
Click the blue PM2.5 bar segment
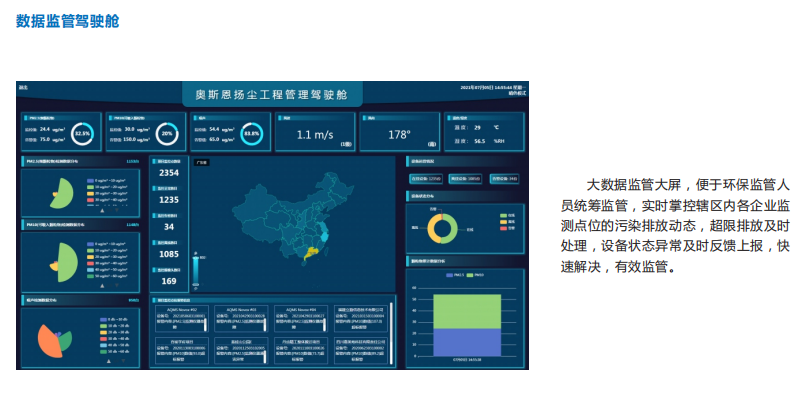[467, 342]
